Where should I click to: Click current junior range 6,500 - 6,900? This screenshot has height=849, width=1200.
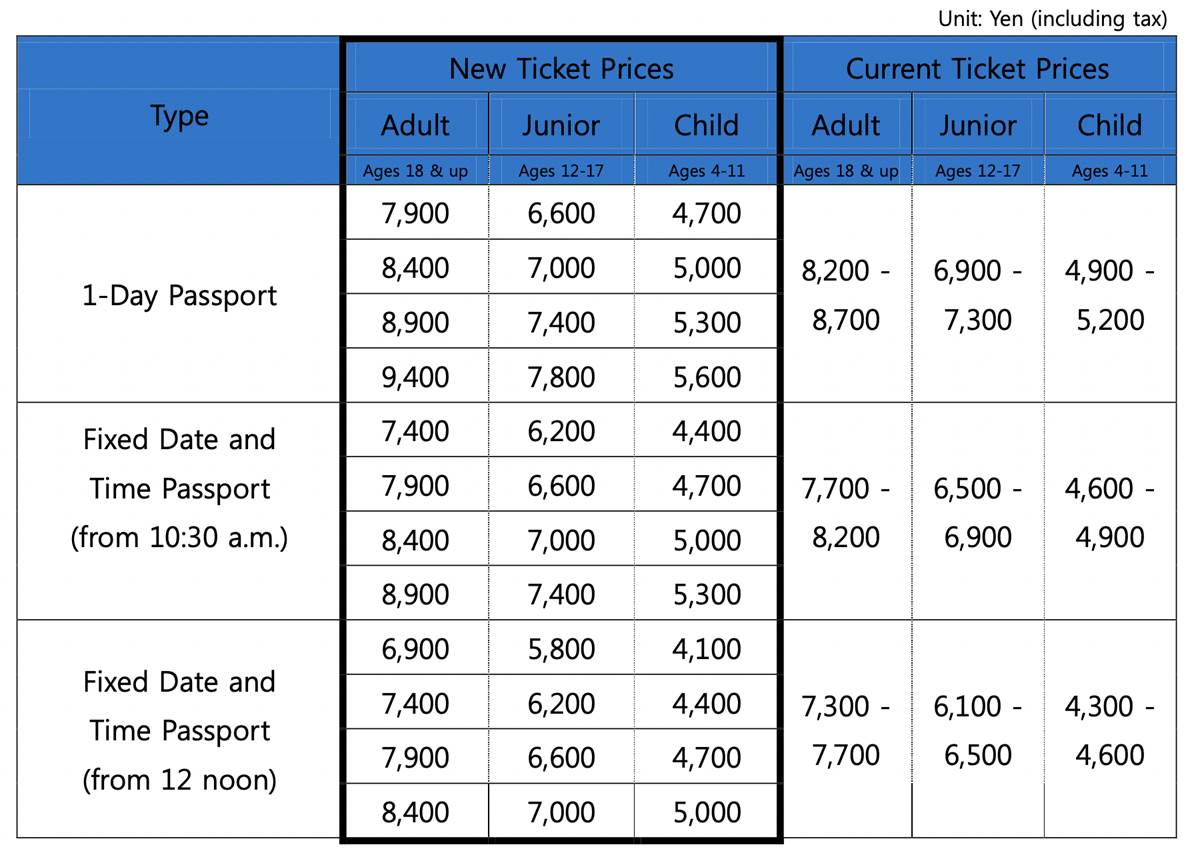click(x=977, y=512)
